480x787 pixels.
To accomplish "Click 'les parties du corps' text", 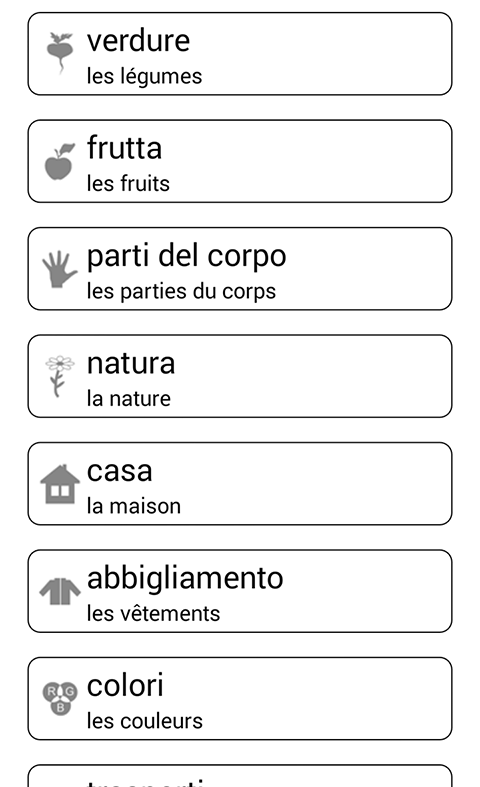I will (x=181, y=292).
